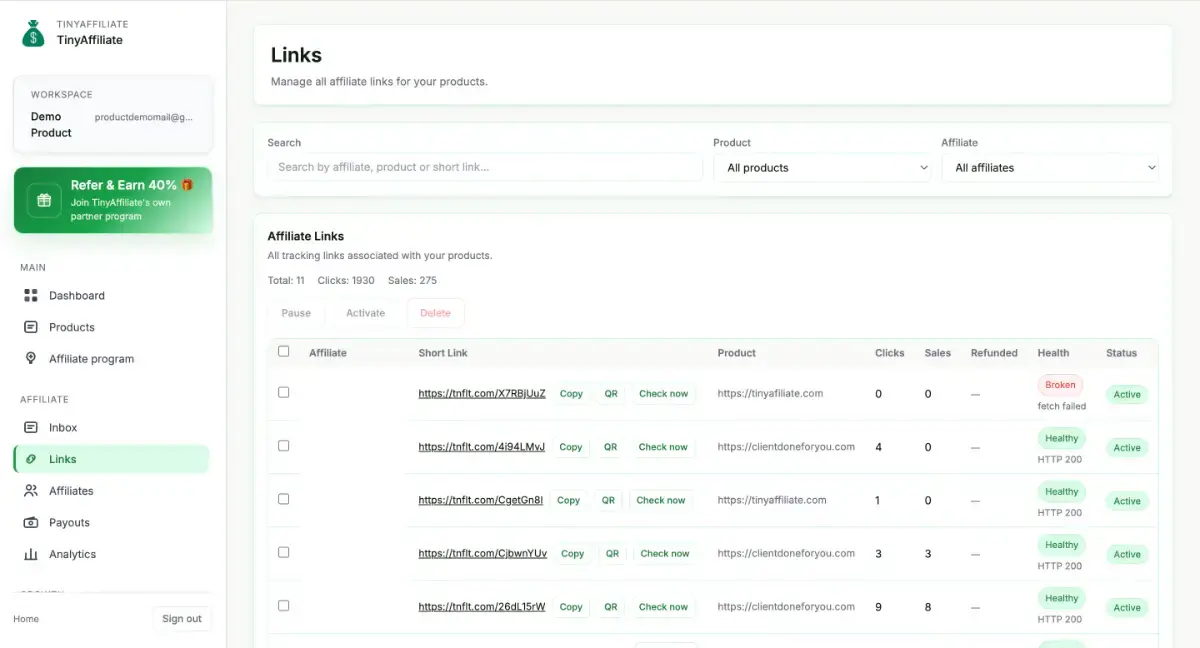Click the Analytics bar chart icon
Screen dimensions: 1200x648
coord(31,554)
